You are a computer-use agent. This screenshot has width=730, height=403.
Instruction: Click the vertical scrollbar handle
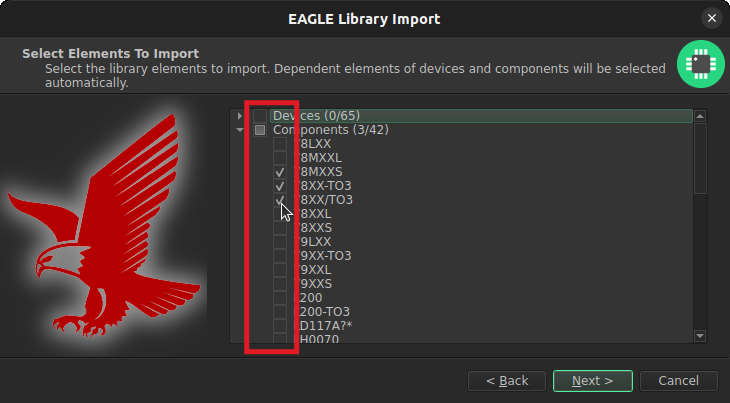[700, 158]
